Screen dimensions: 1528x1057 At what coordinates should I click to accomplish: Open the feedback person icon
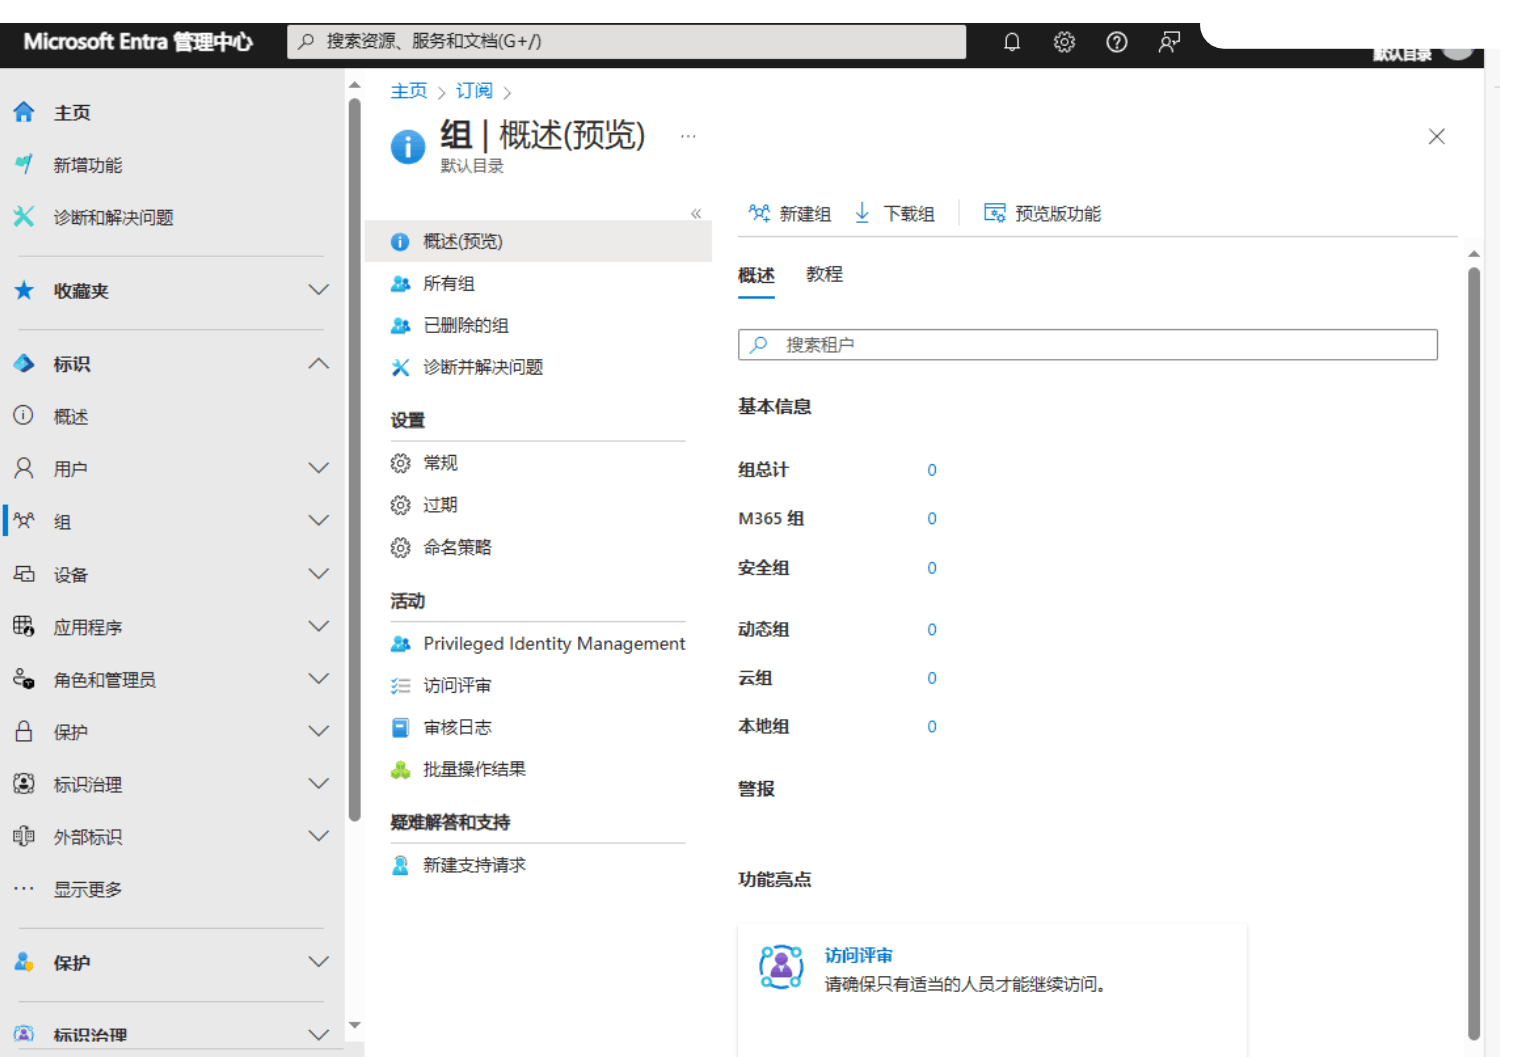click(x=1169, y=42)
